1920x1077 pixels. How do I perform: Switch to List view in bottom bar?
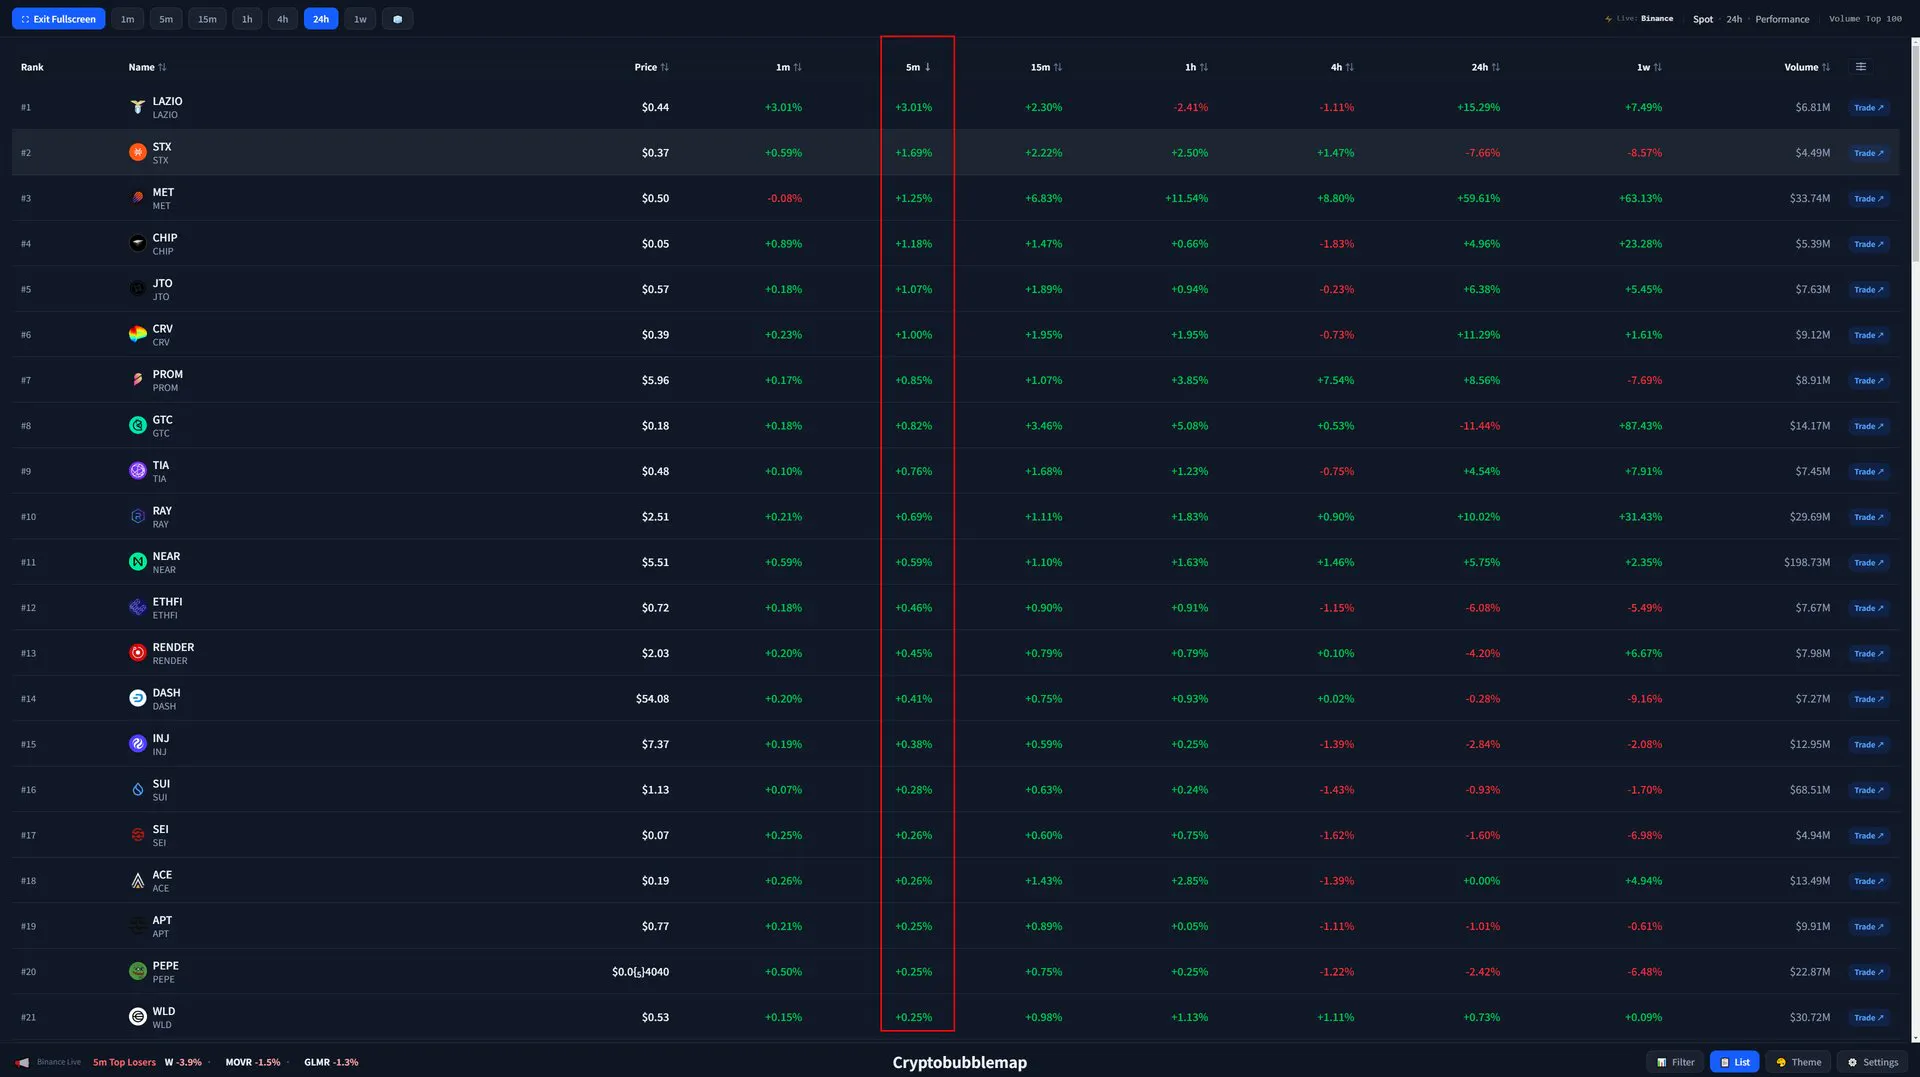coord(1735,1062)
